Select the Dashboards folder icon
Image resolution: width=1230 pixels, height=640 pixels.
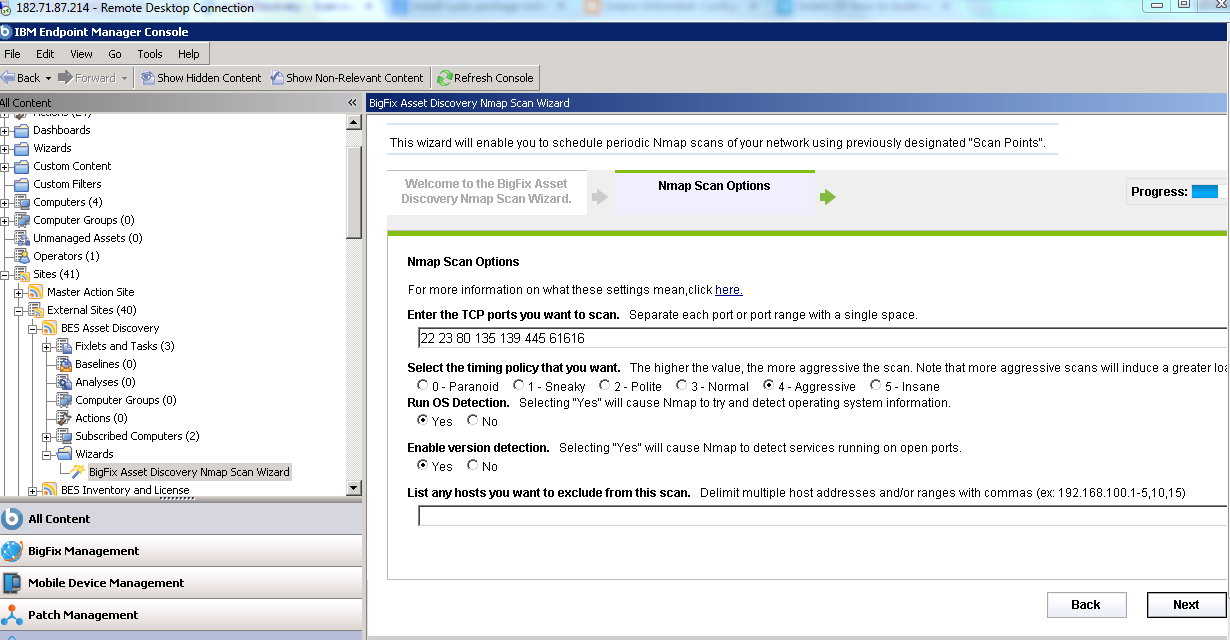tap(22, 130)
